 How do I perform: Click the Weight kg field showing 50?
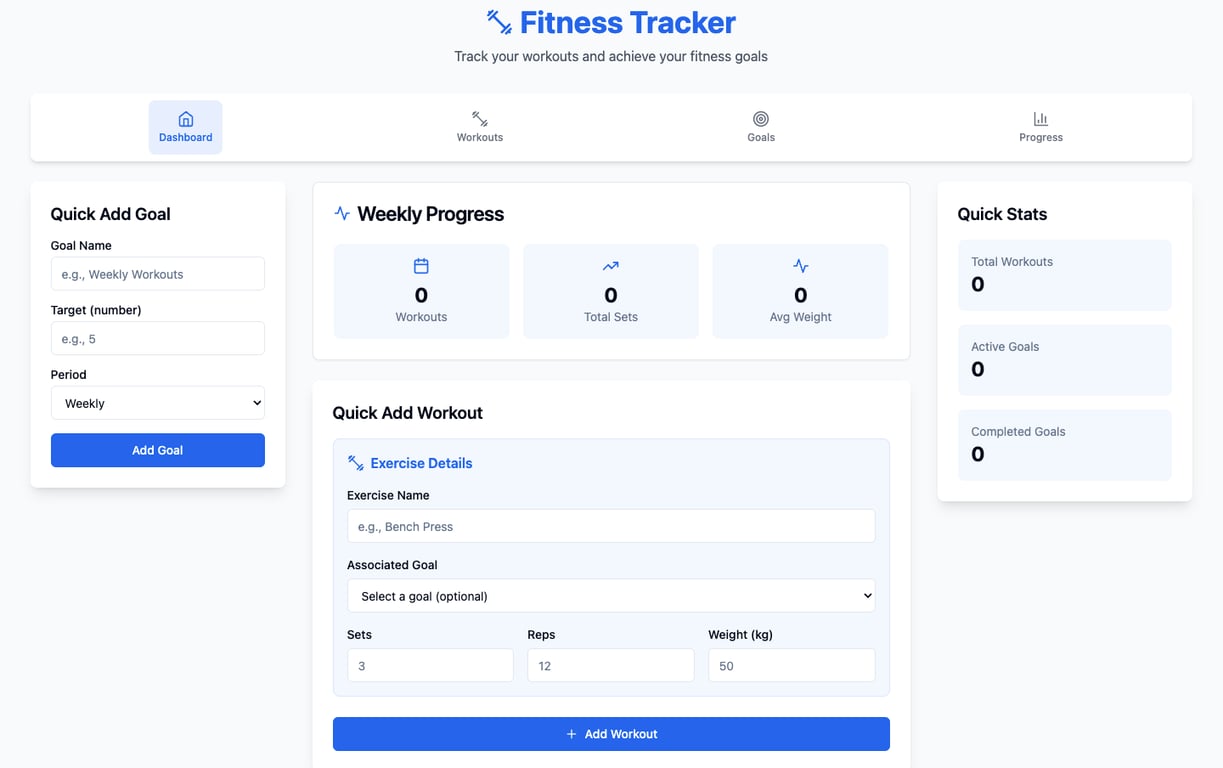point(791,665)
